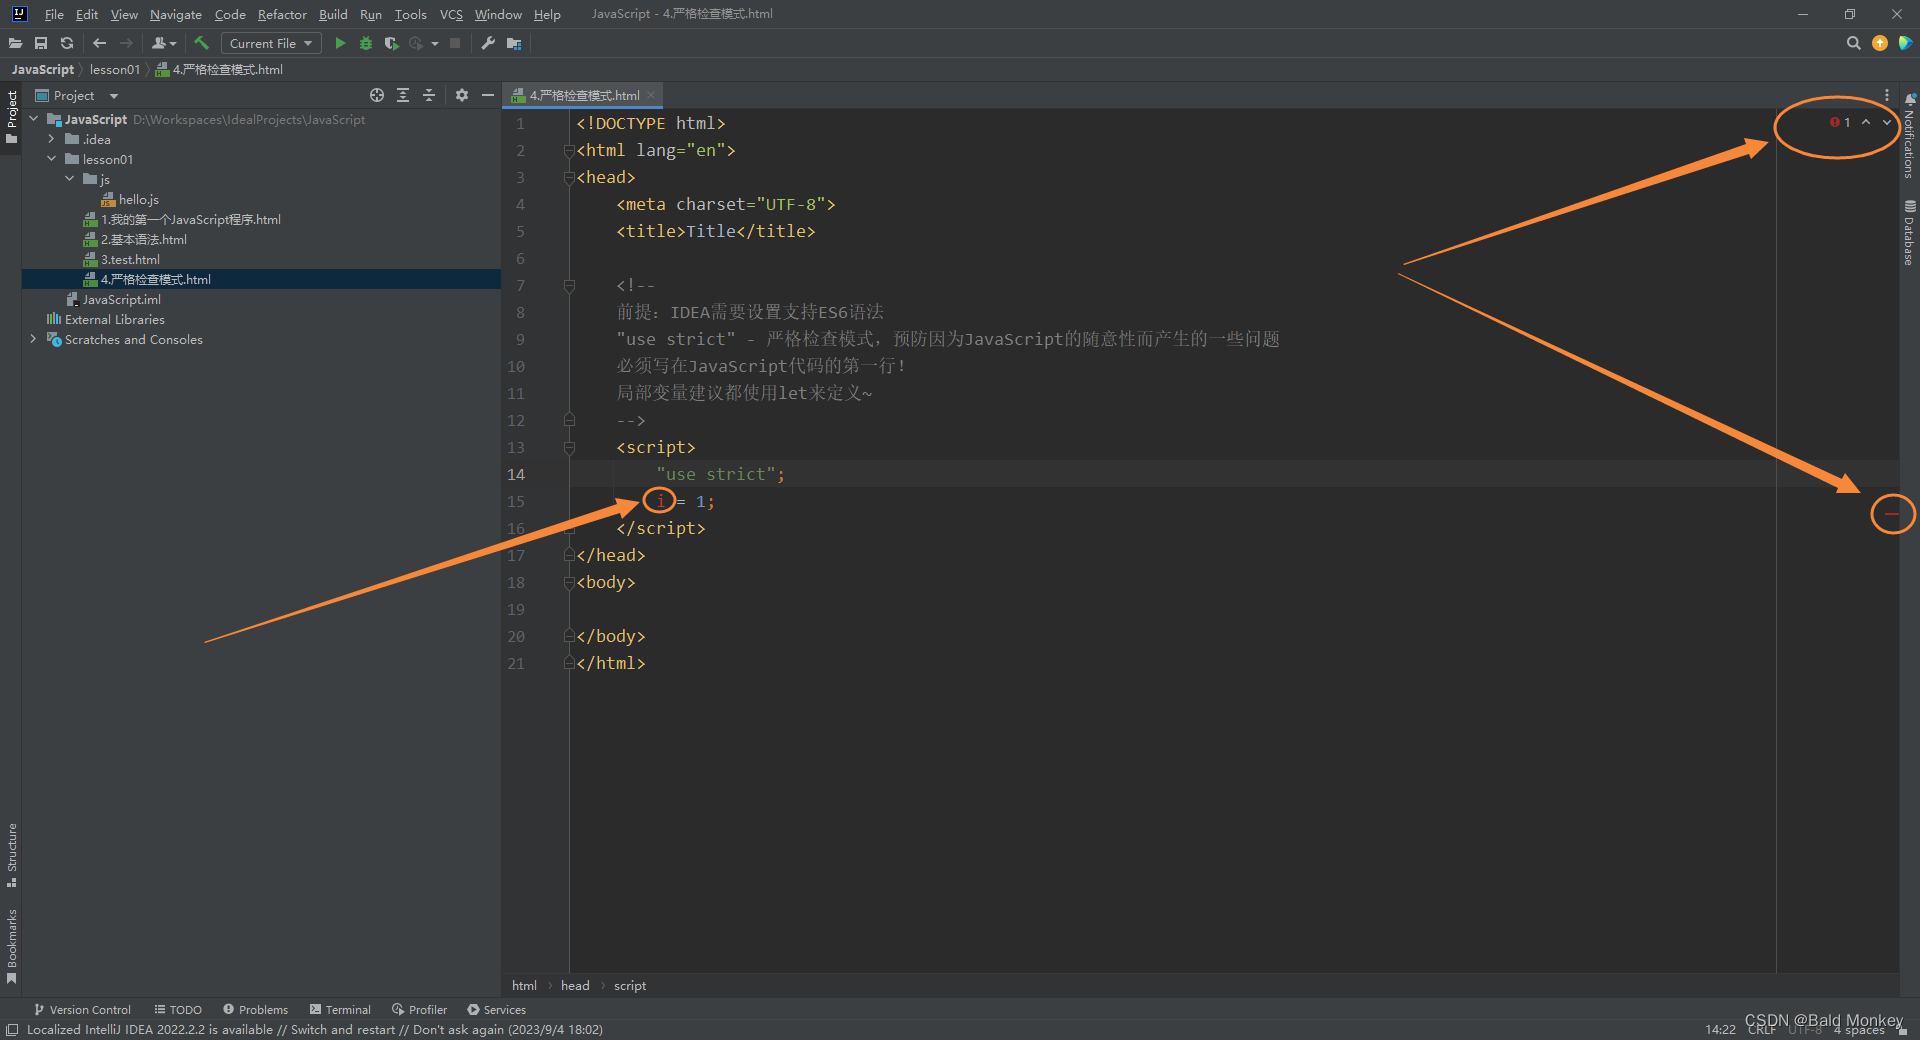Toggle the Database side panel
The image size is (1920, 1040).
[x=1909, y=232]
